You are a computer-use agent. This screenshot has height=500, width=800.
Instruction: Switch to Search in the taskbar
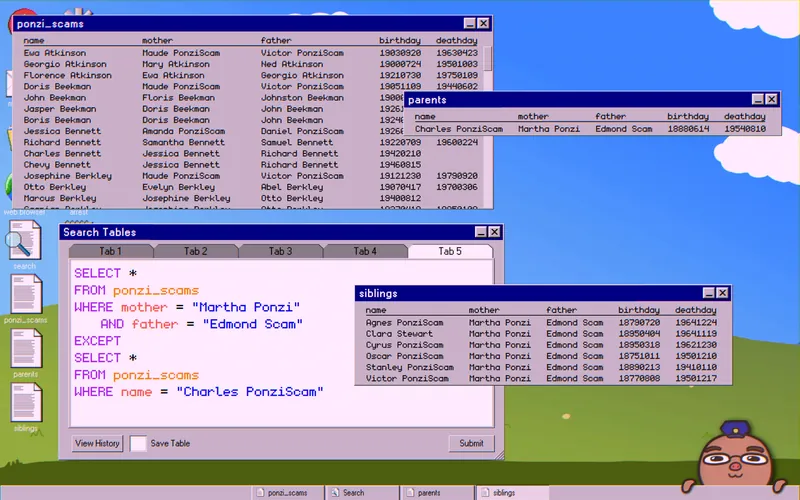click(362, 492)
